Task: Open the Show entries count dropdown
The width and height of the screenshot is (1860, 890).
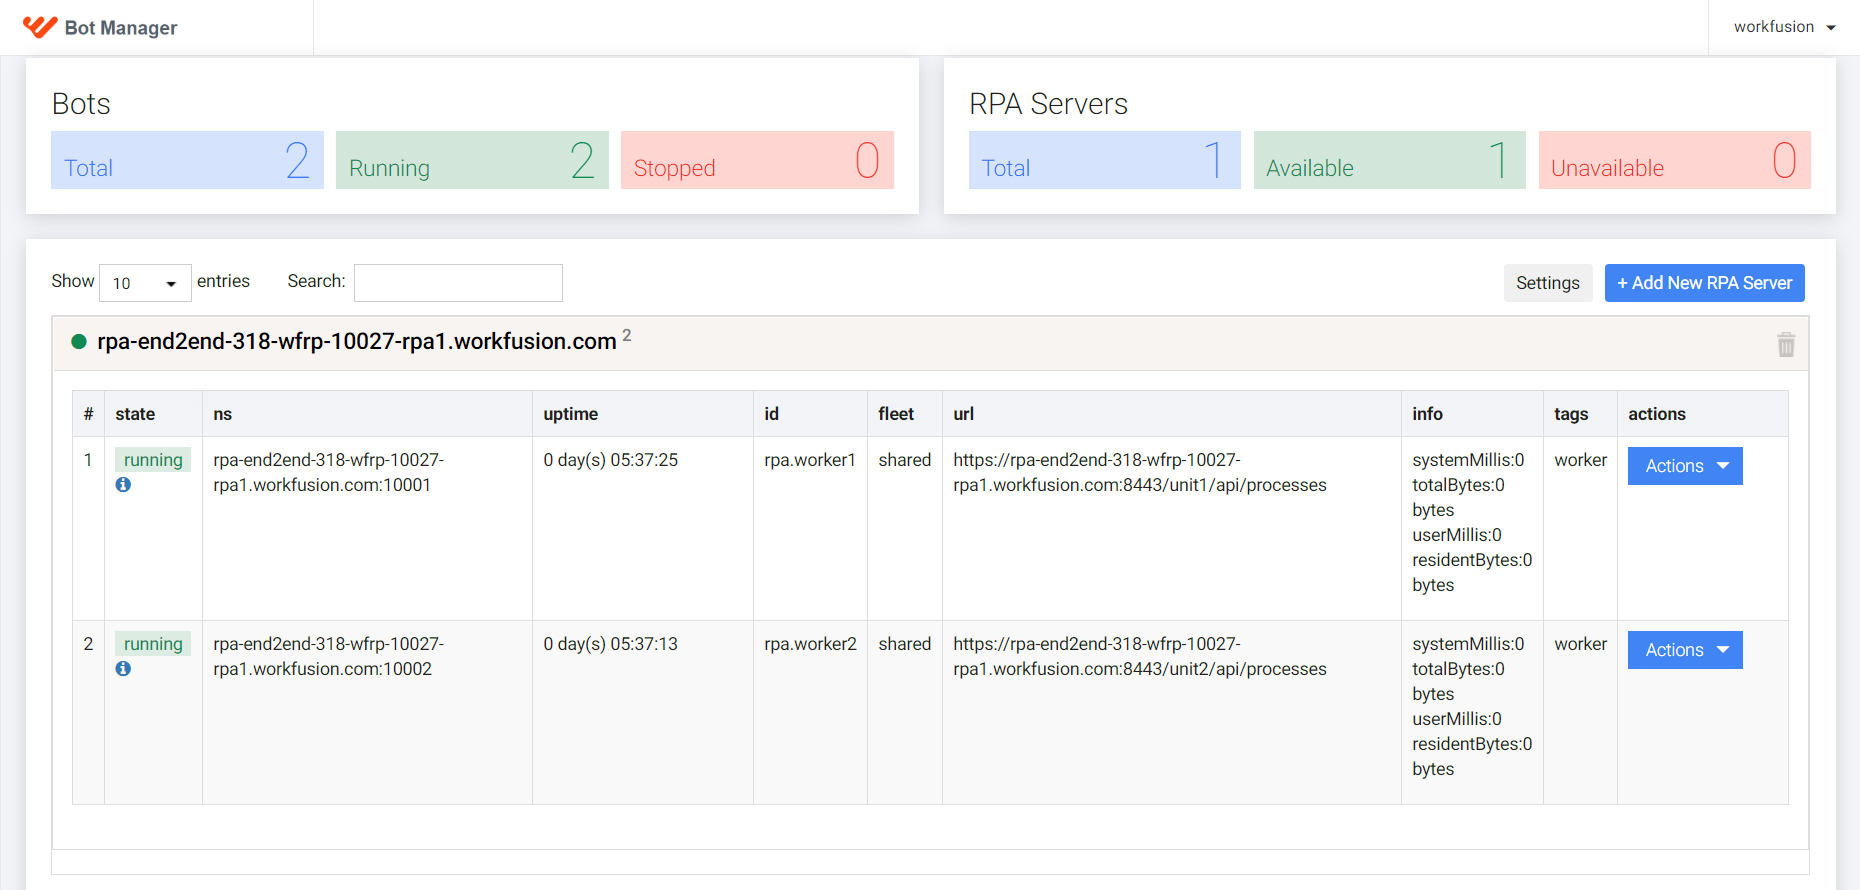Action: click(x=145, y=283)
